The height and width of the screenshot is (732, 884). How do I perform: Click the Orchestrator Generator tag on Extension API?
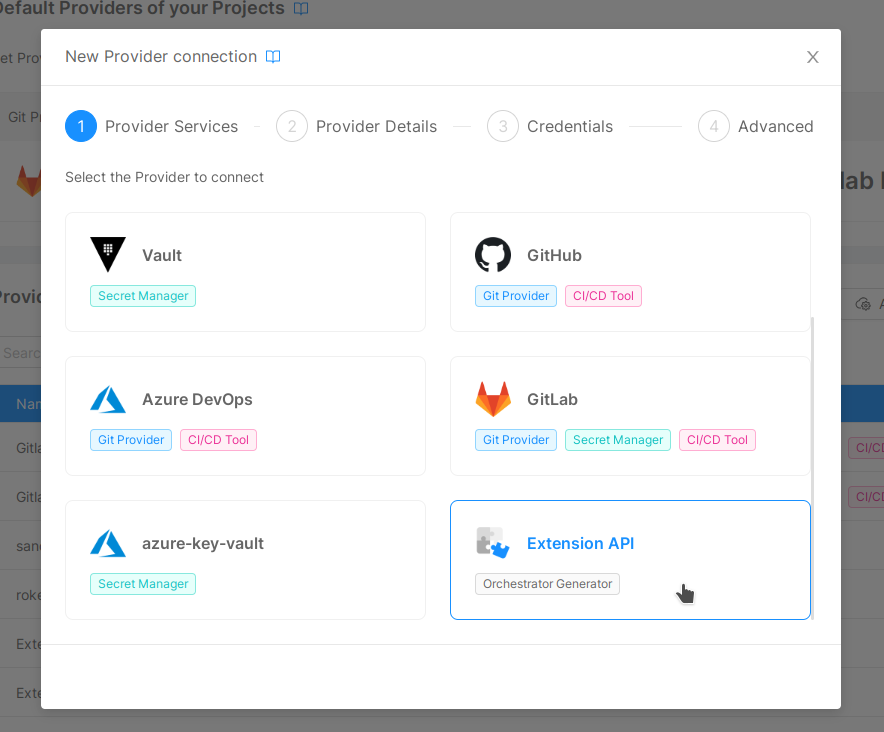547,584
